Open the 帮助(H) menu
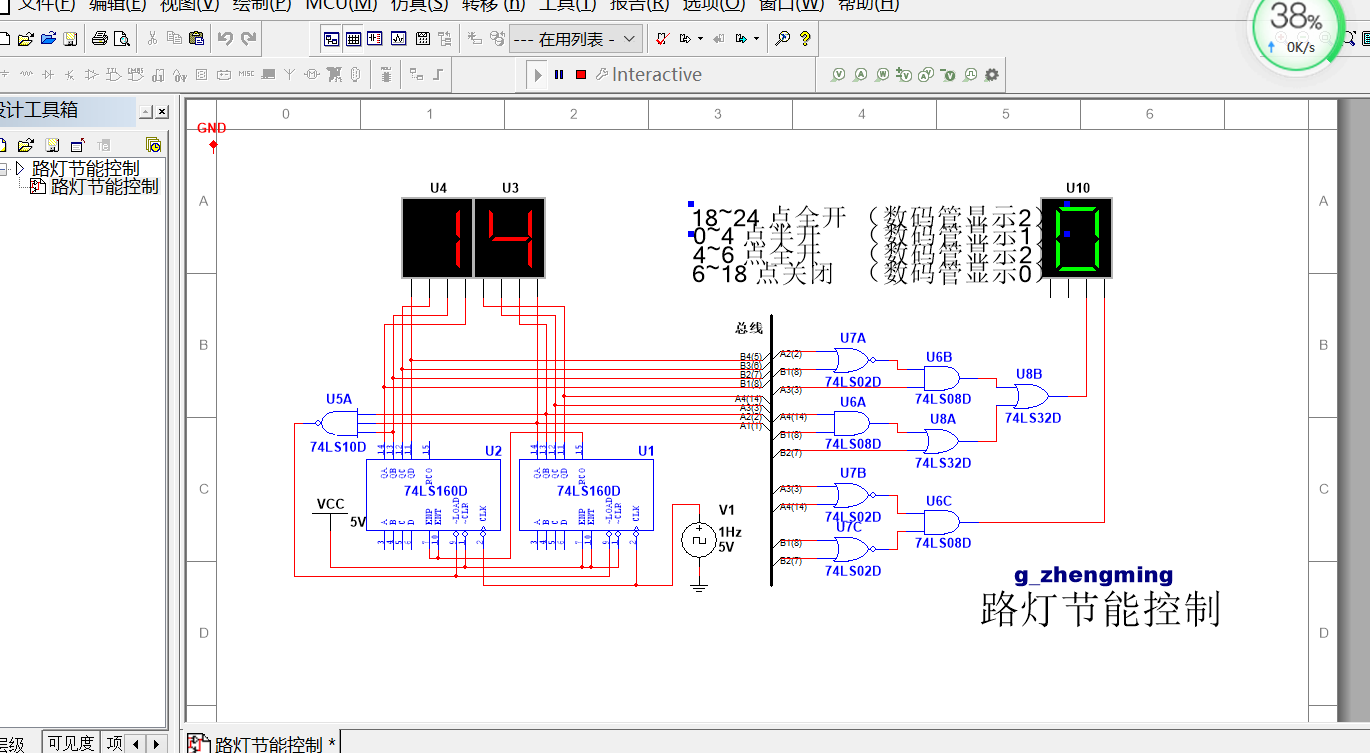Screen dimensions: 1370x753 point(869,5)
